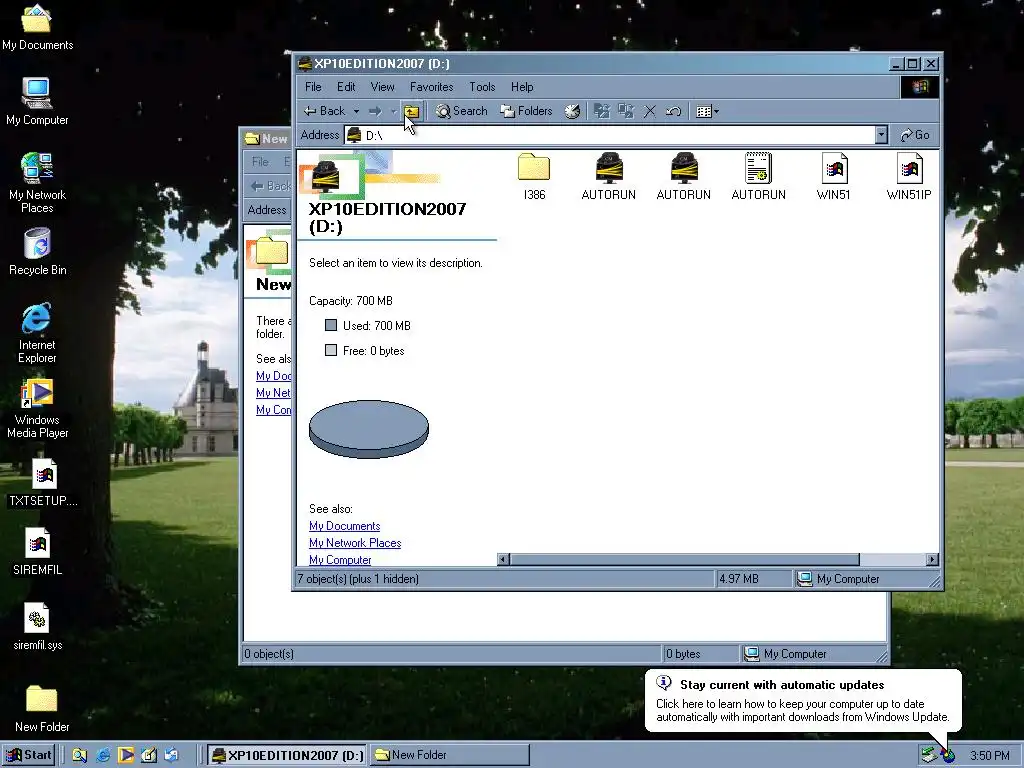Screen dimensions: 1024x768
Task: Launch Media Player from quick launch
Action: (125, 756)
